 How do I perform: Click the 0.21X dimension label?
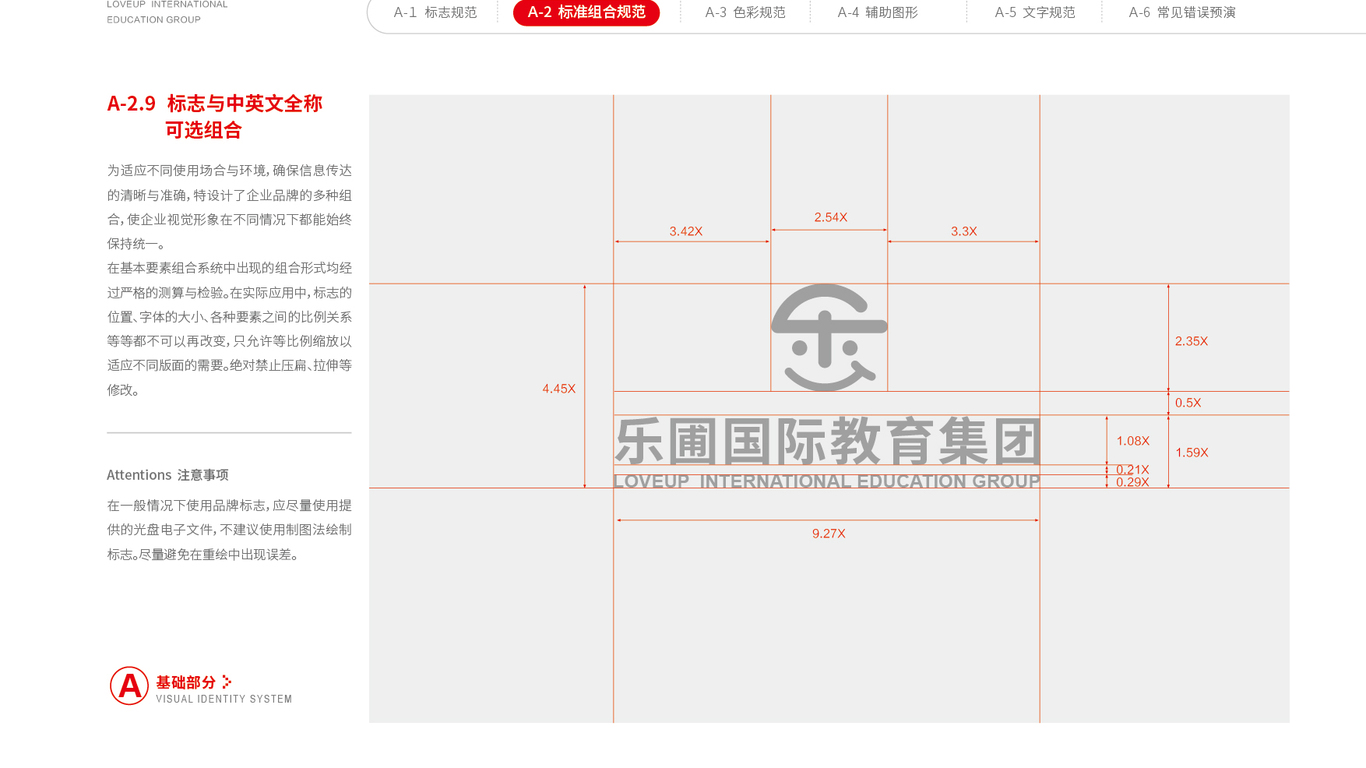click(x=1133, y=470)
